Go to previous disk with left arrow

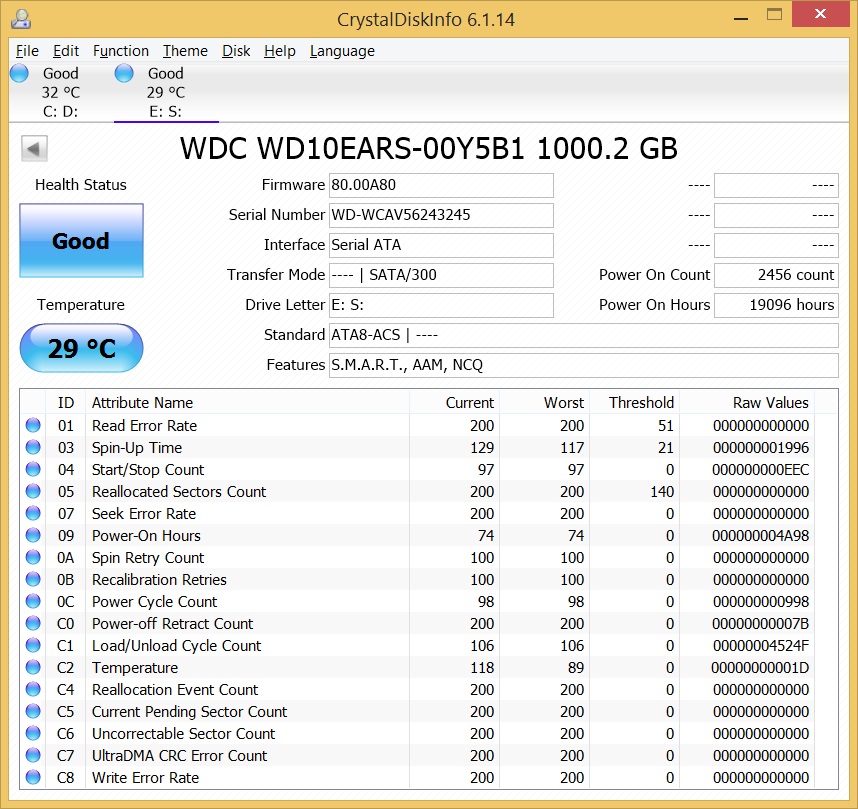[34, 148]
